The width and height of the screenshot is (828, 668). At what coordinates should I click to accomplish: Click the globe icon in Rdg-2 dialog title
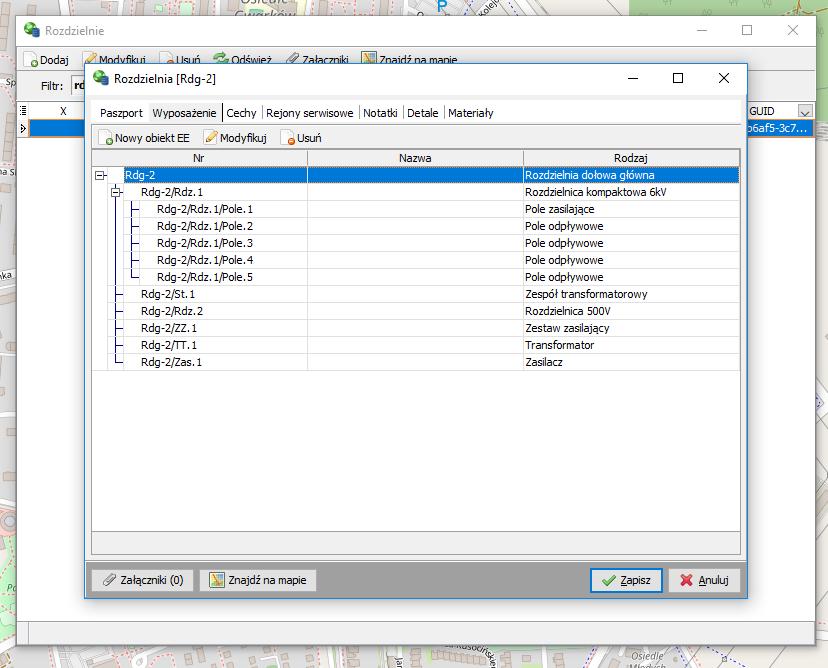(x=101, y=78)
